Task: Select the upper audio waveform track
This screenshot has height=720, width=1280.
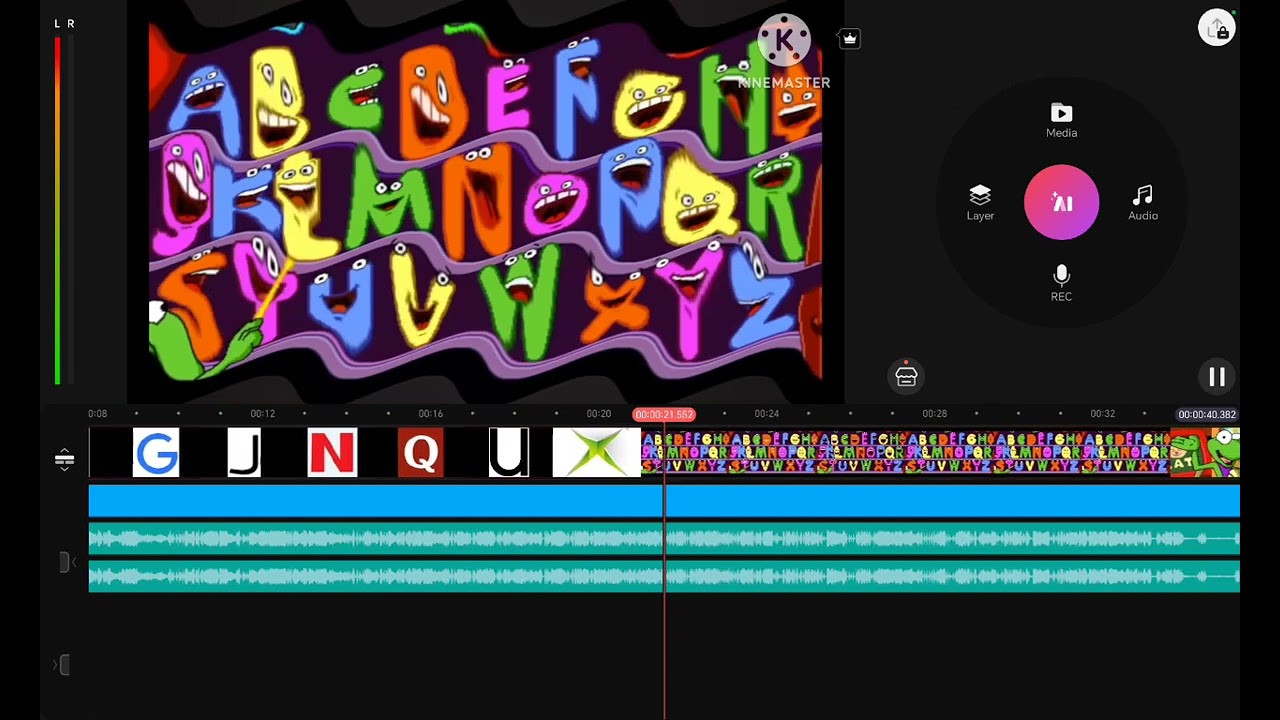Action: [664, 539]
